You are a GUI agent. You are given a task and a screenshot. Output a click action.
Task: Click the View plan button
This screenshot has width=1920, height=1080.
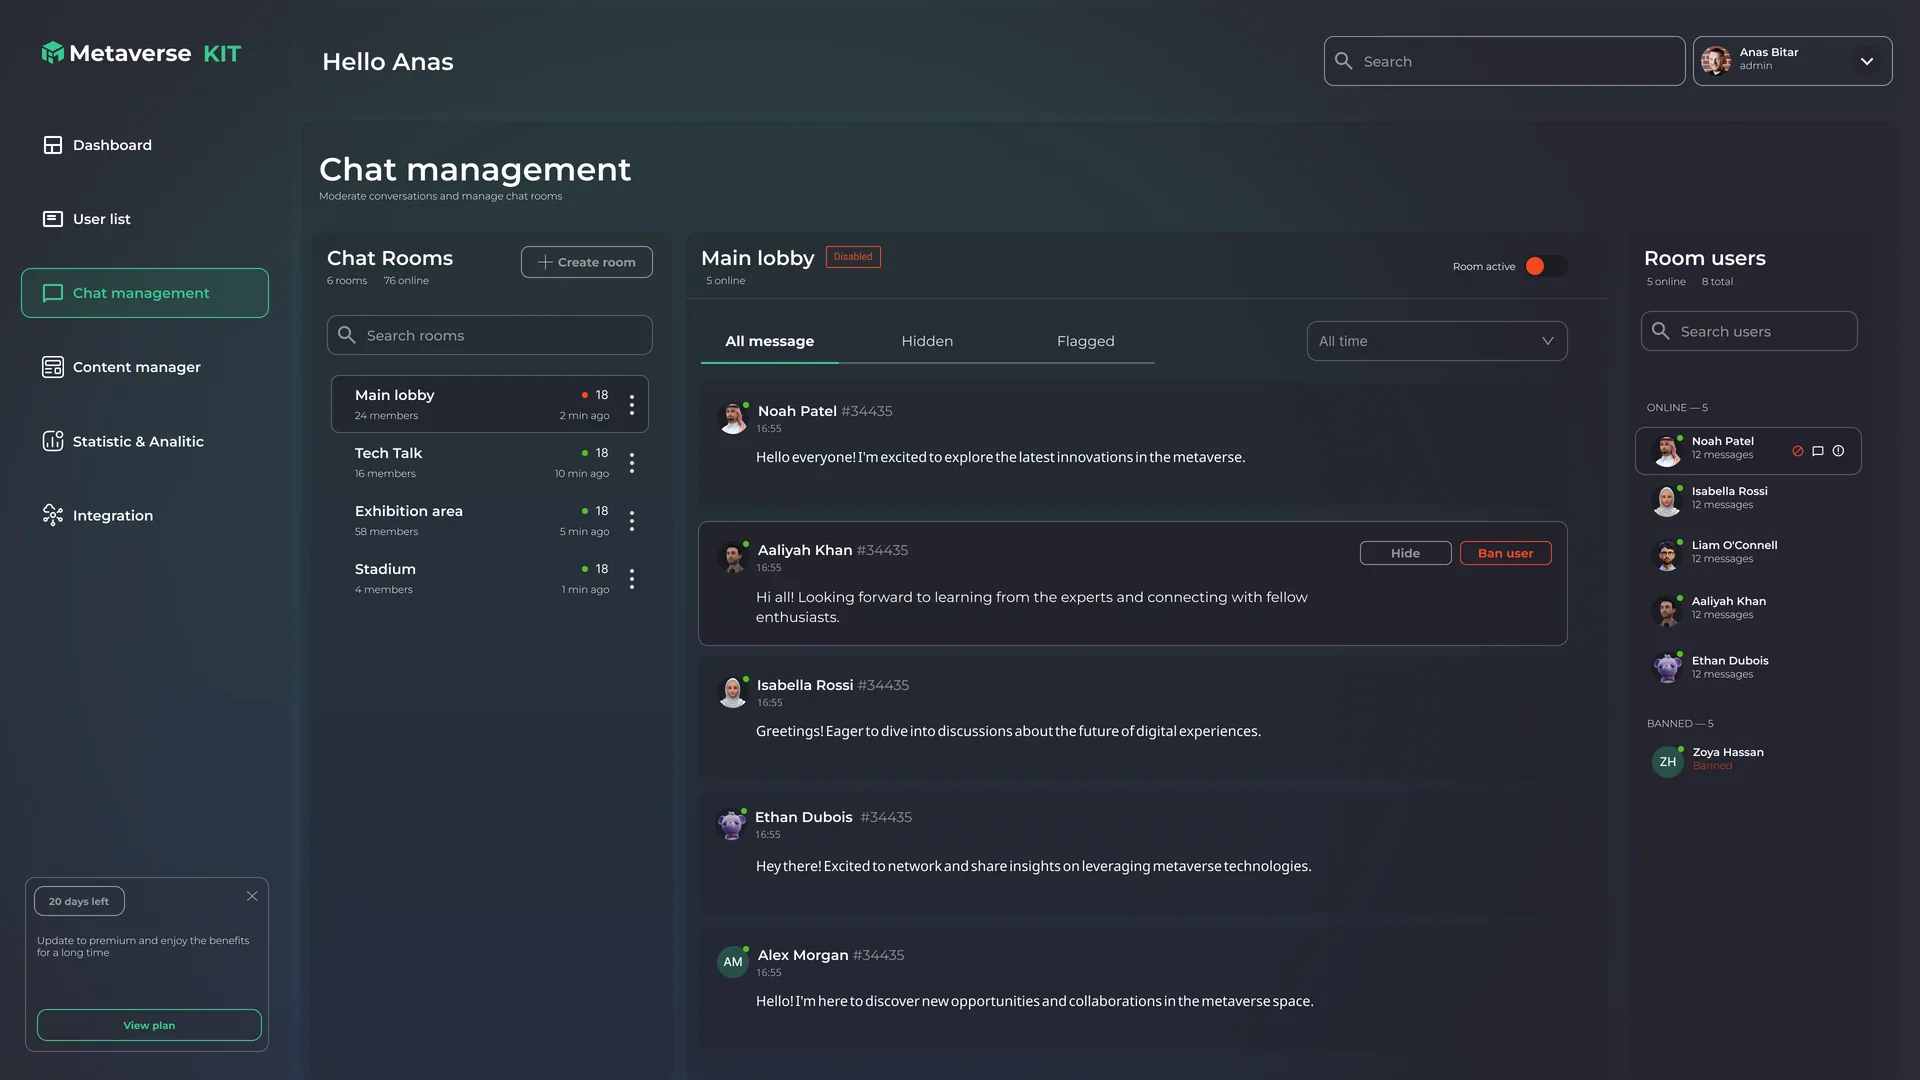[x=149, y=1025]
